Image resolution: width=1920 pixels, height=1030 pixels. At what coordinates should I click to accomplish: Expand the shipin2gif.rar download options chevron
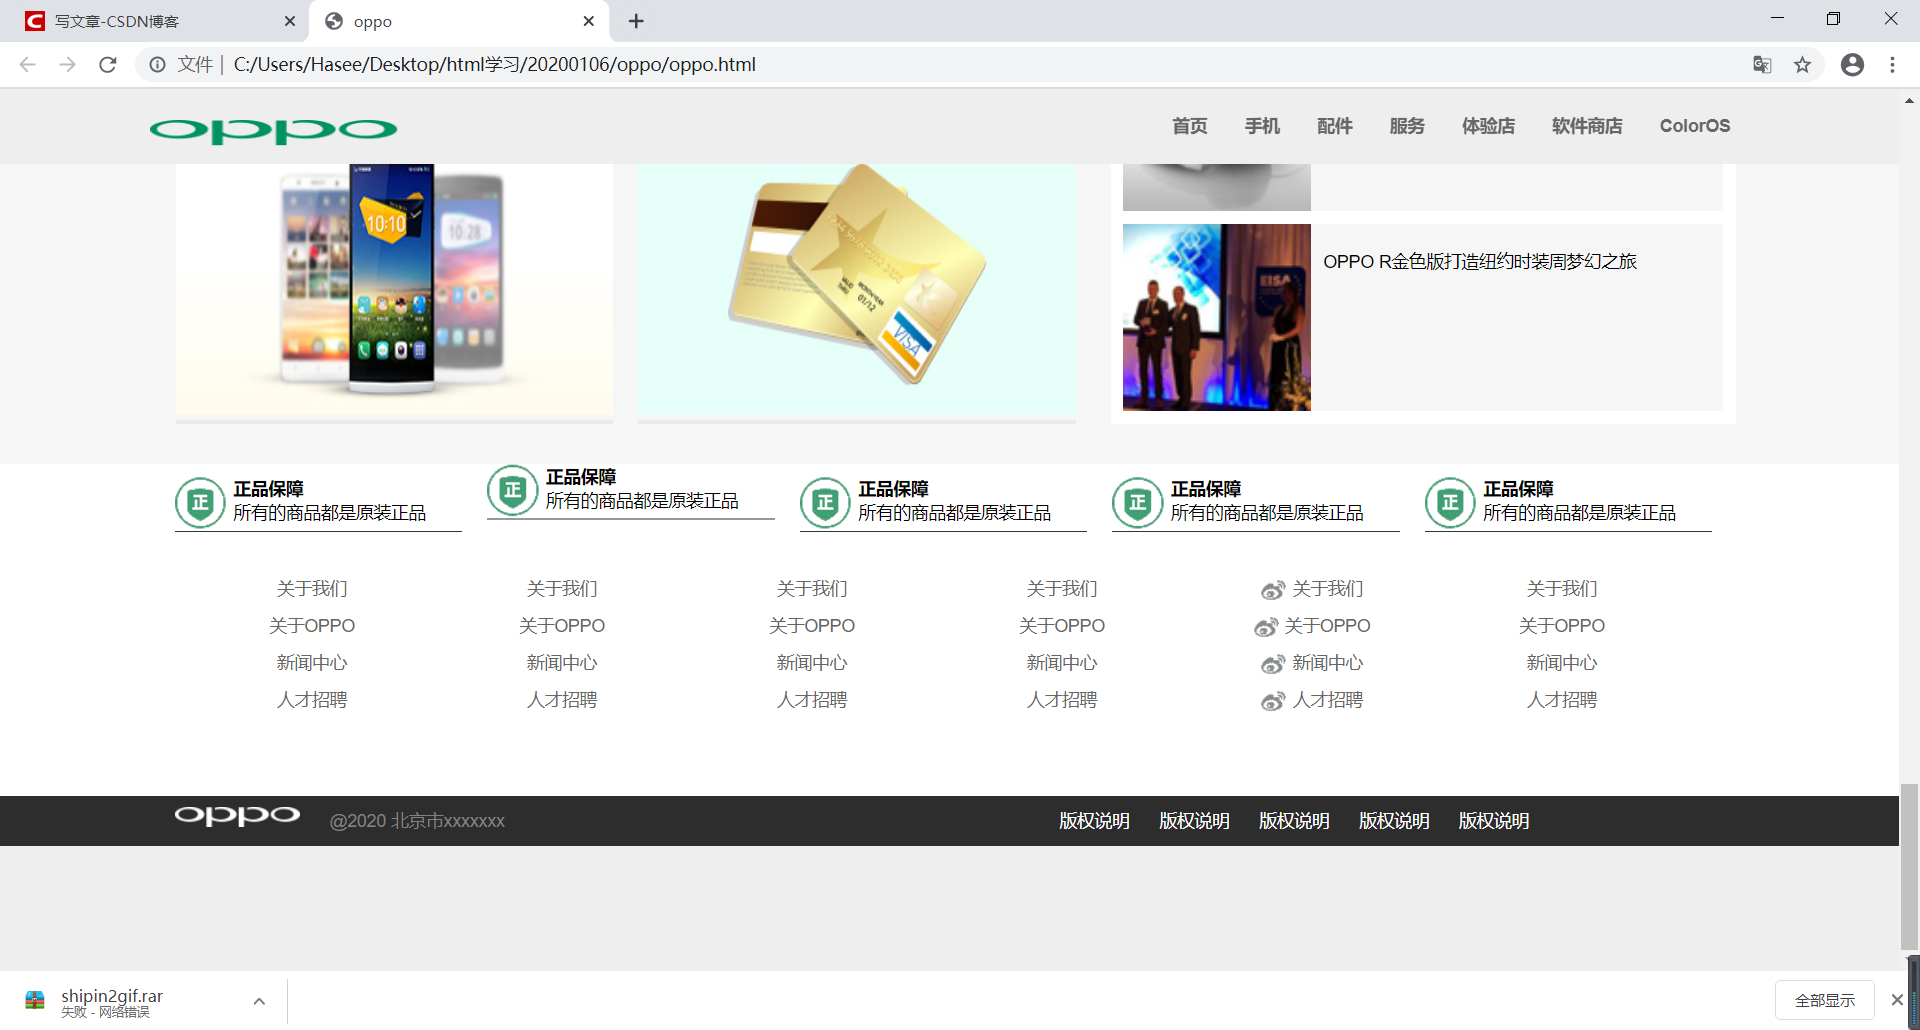click(x=259, y=1000)
